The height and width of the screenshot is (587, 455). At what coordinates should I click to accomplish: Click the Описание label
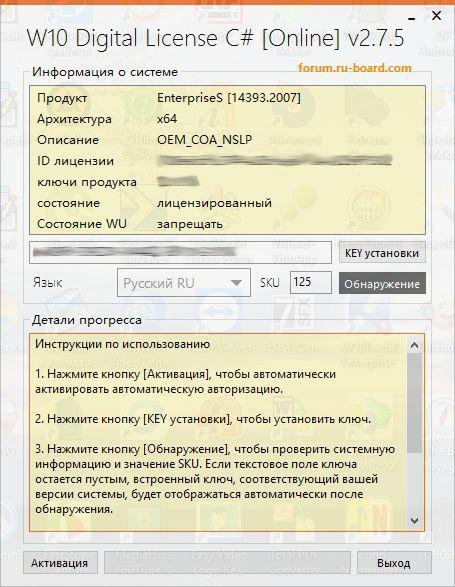point(68,140)
